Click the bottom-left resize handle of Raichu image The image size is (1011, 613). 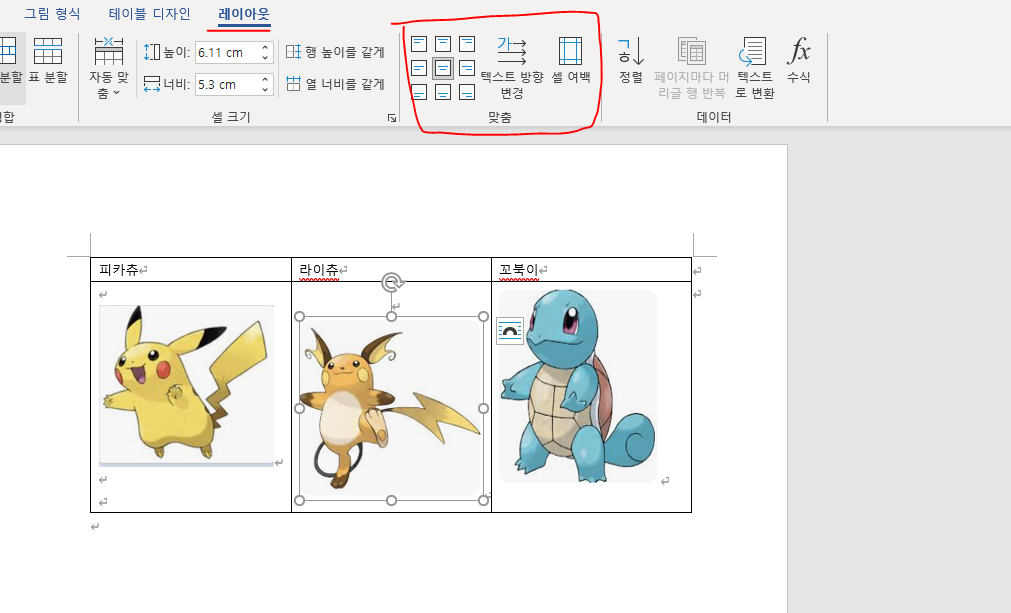299,501
